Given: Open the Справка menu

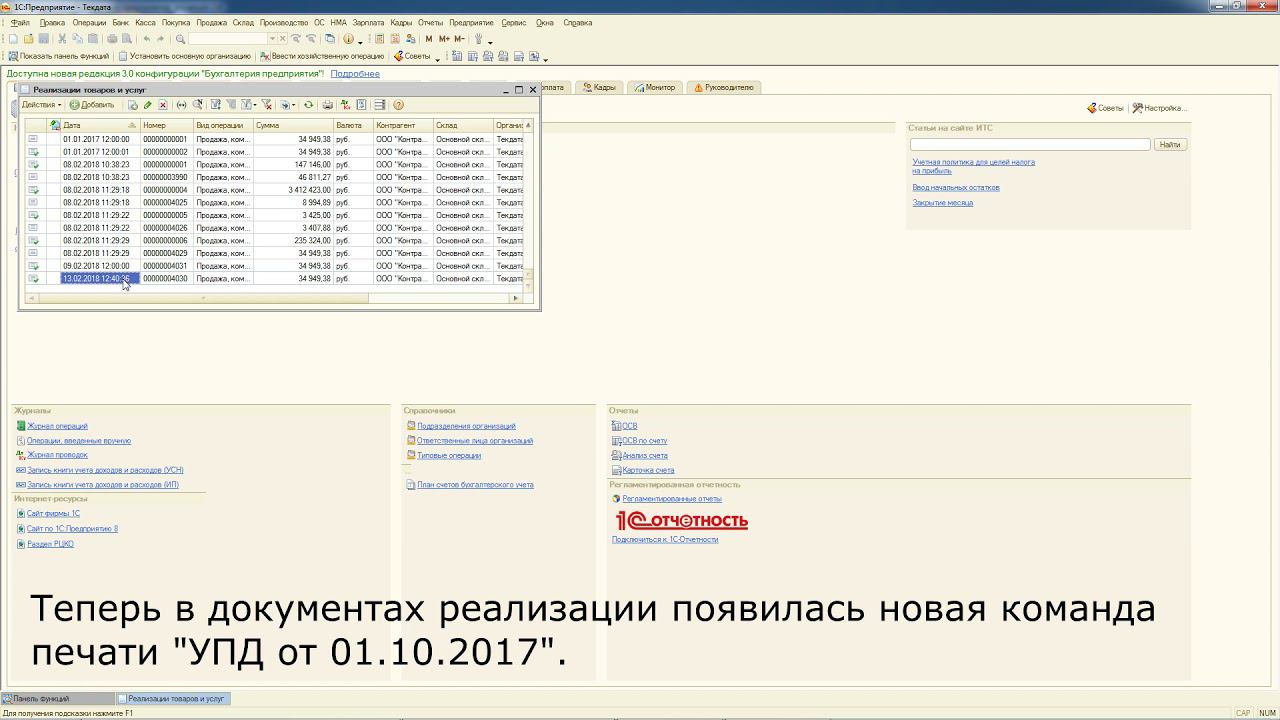Looking at the screenshot, I should 577,22.
